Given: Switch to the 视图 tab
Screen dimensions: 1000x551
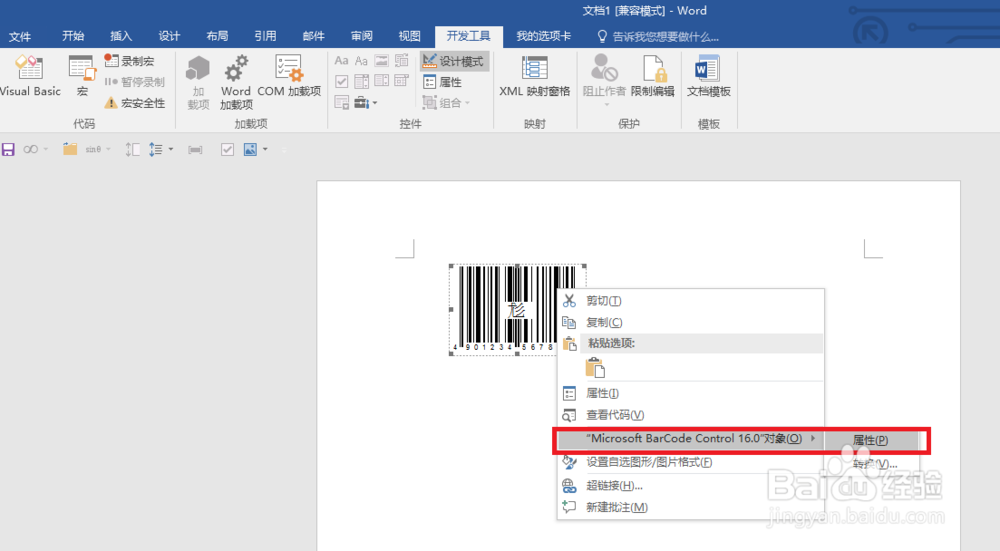Looking at the screenshot, I should point(409,36).
